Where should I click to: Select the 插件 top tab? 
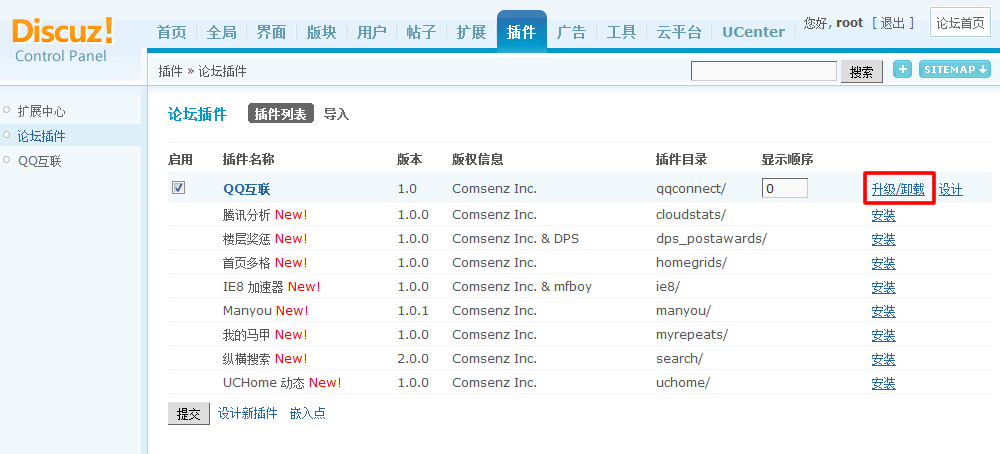coord(522,31)
